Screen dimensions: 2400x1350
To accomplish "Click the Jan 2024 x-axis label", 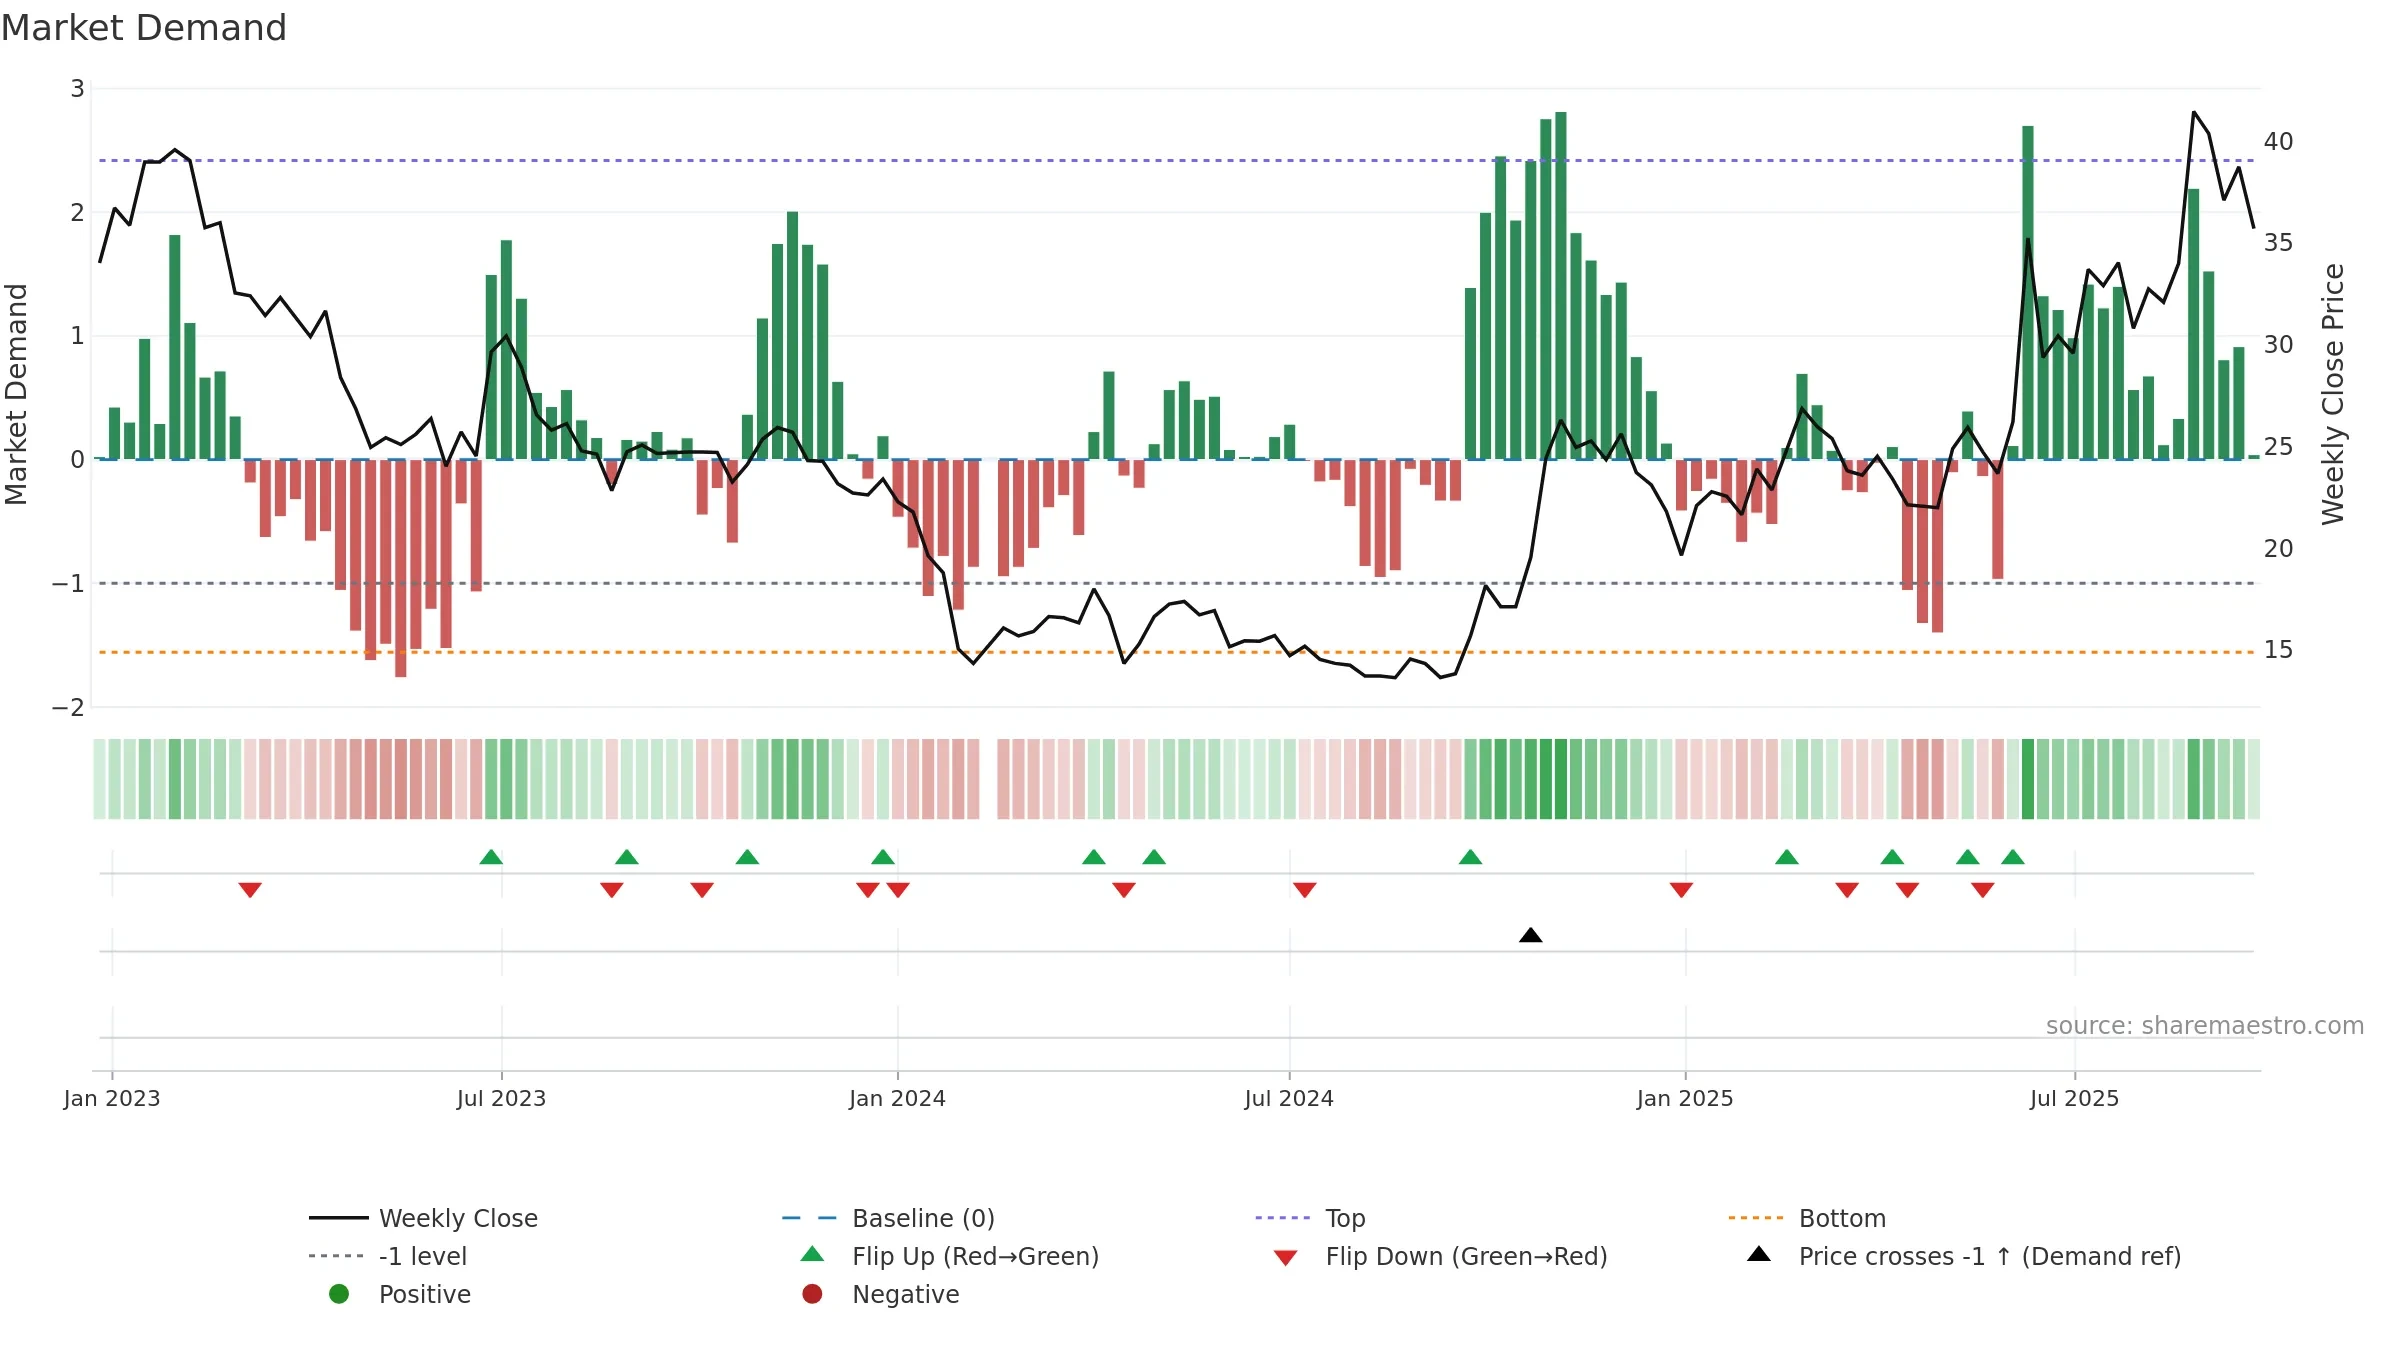I will pos(897,1098).
